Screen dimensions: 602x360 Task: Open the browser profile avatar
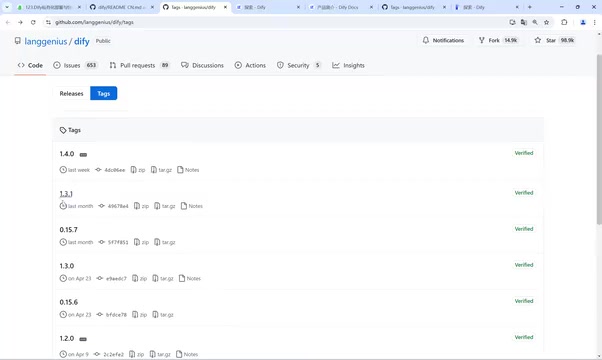click(x=583, y=22)
